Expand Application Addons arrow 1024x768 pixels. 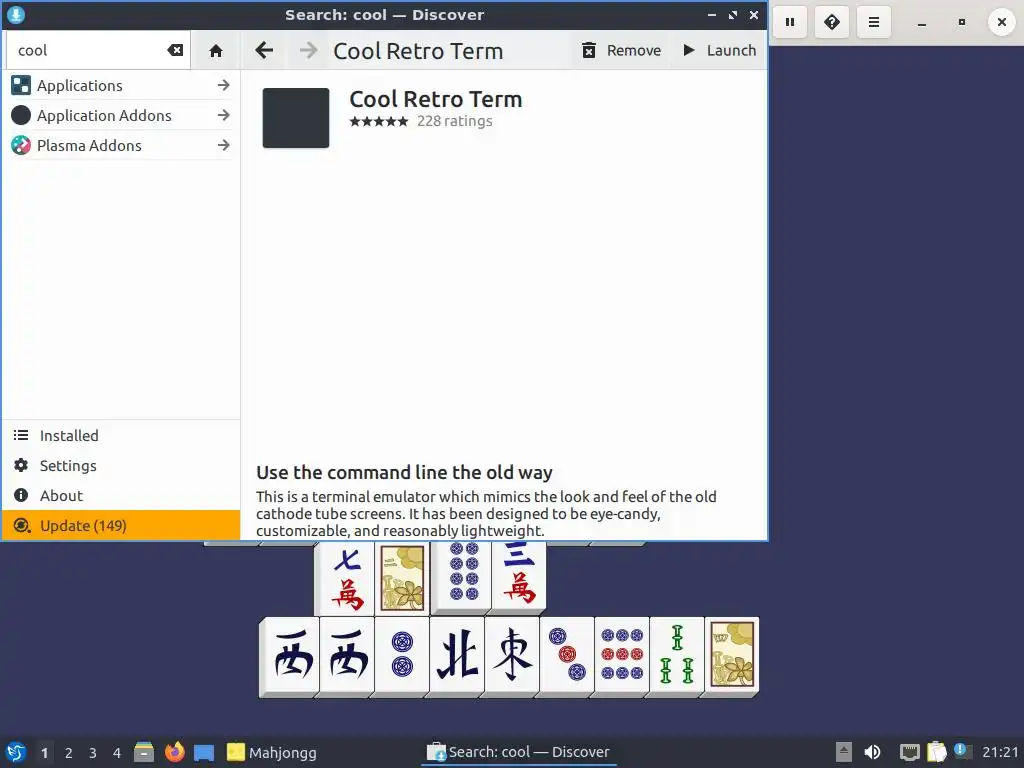click(223, 116)
